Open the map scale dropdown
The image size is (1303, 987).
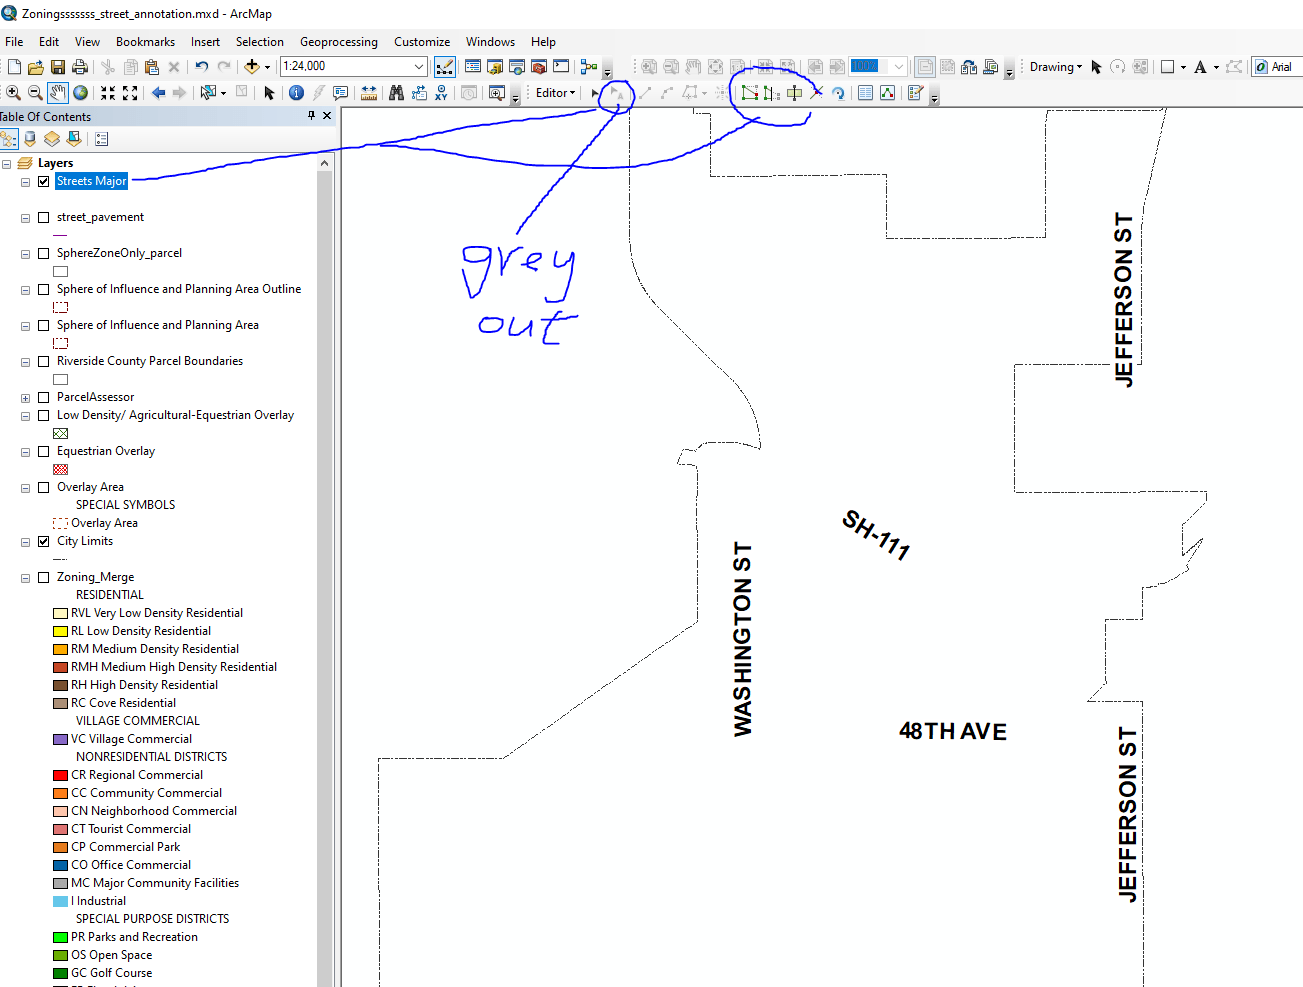click(x=420, y=66)
